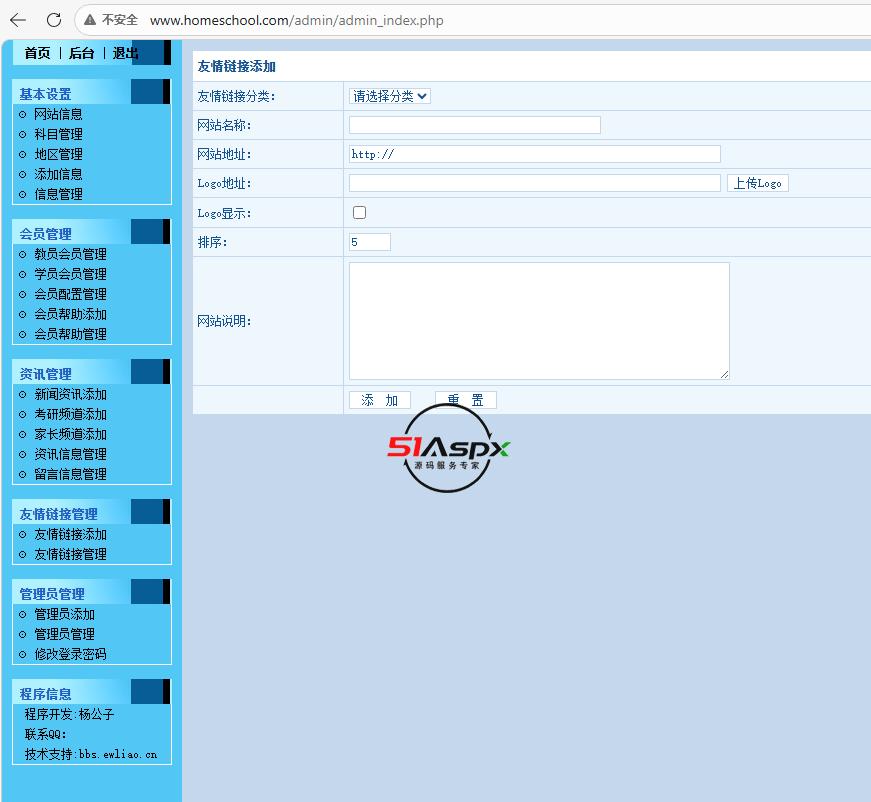
Task: Open 地区管理 in sidebar
Action: (58, 154)
